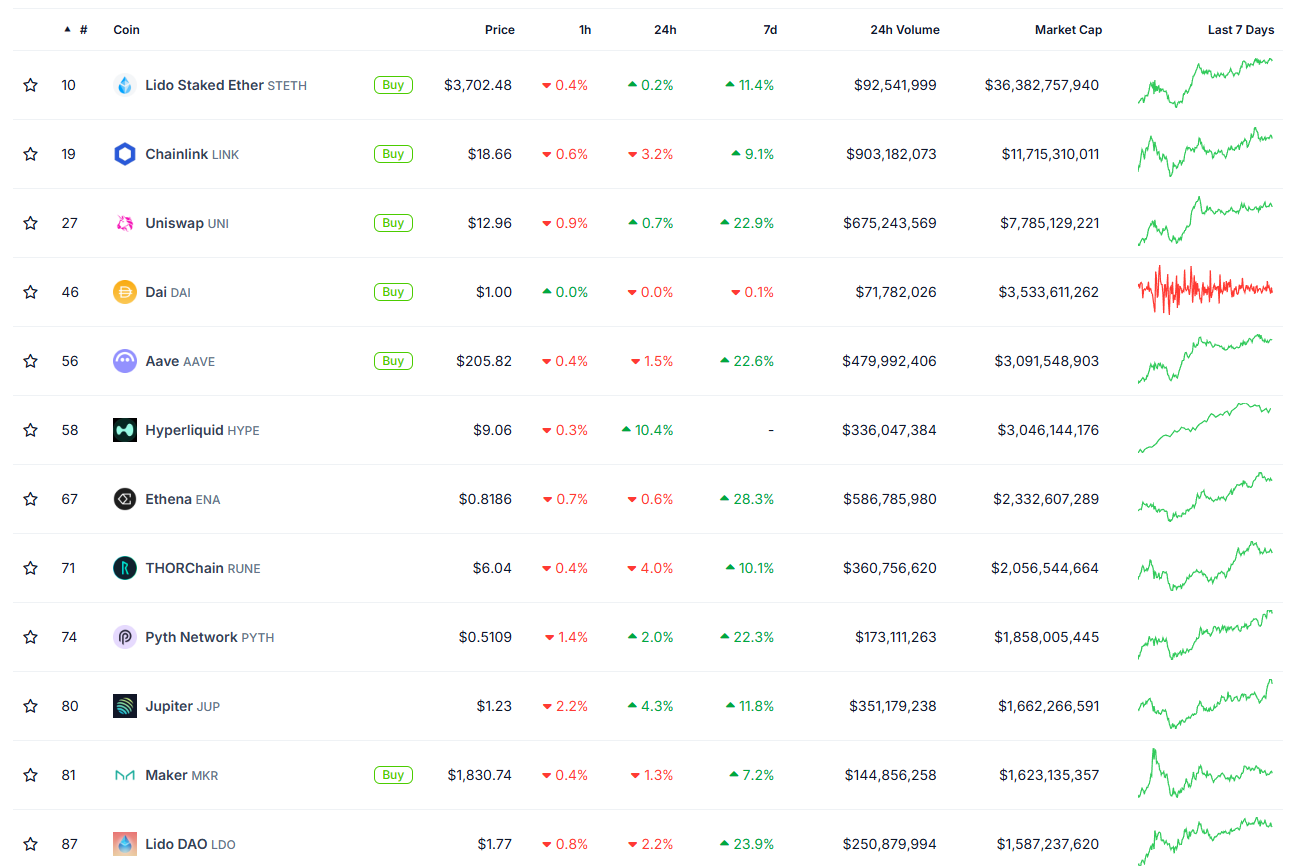Click the Buy button next to Maker
This screenshot has width=1300, height=866.
[393, 775]
